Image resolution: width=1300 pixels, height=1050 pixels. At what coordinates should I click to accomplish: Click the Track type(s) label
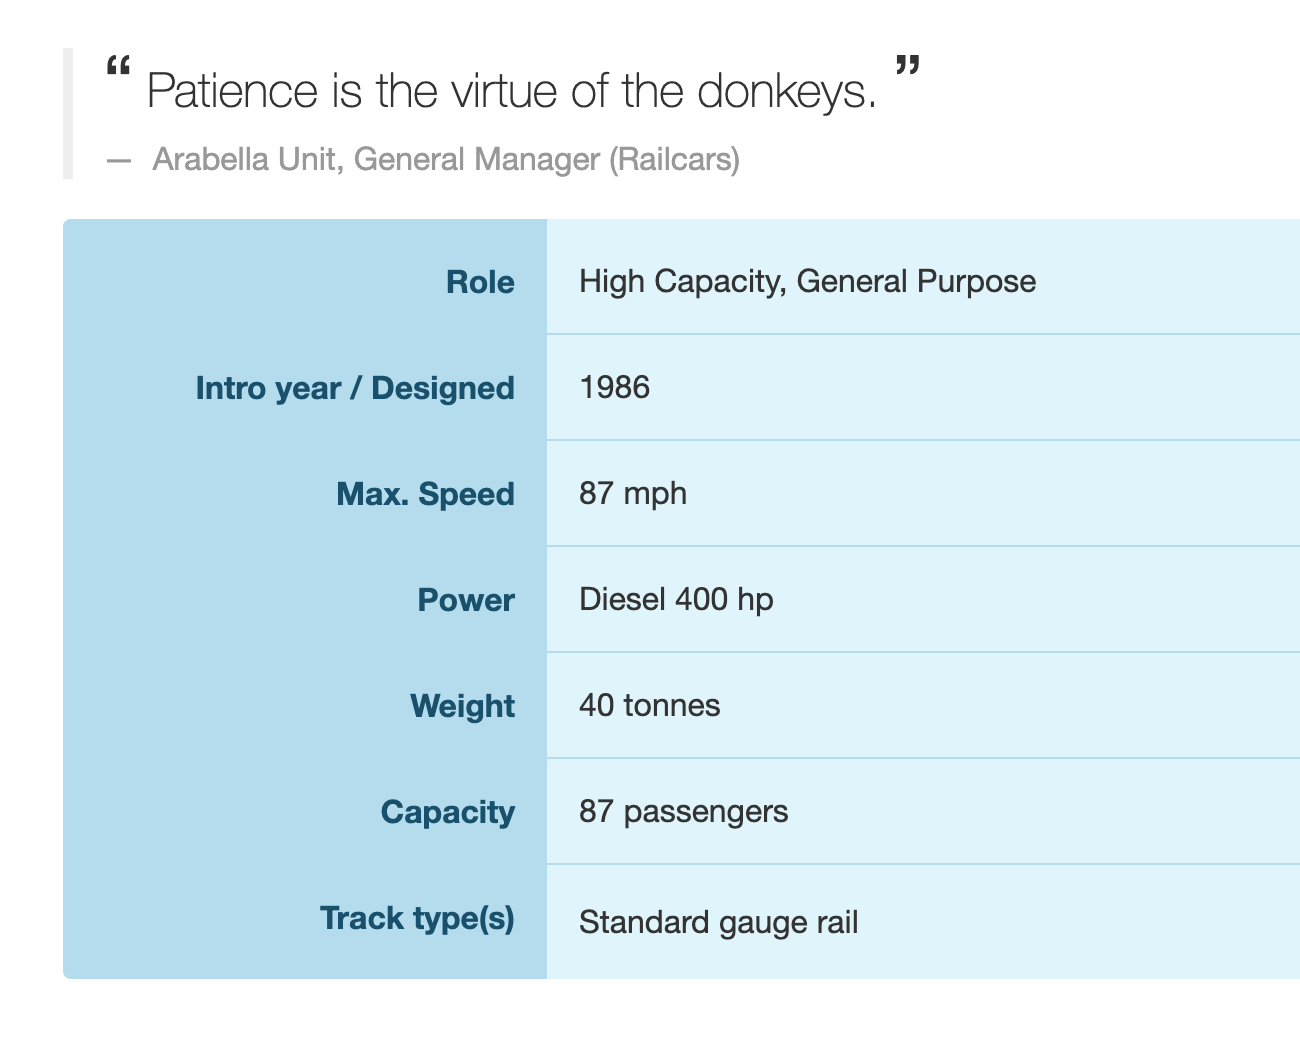417,918
